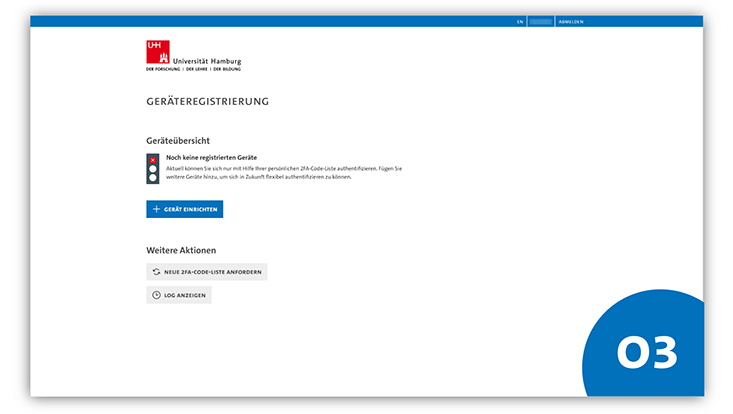Click clock icon on Log anzeigen
733x414 pixels.
(x=157, y=295)
